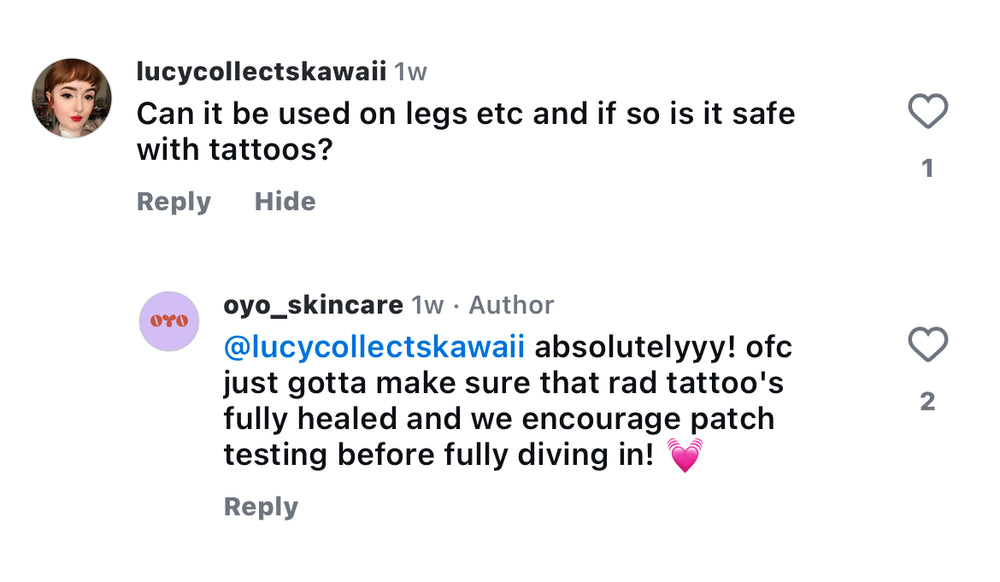The height and width of the screenshot is (582, 1000).
Task: View likes count on lucycollectskawaii's comment
Action: pyautogui.click(x=927, y=168)
